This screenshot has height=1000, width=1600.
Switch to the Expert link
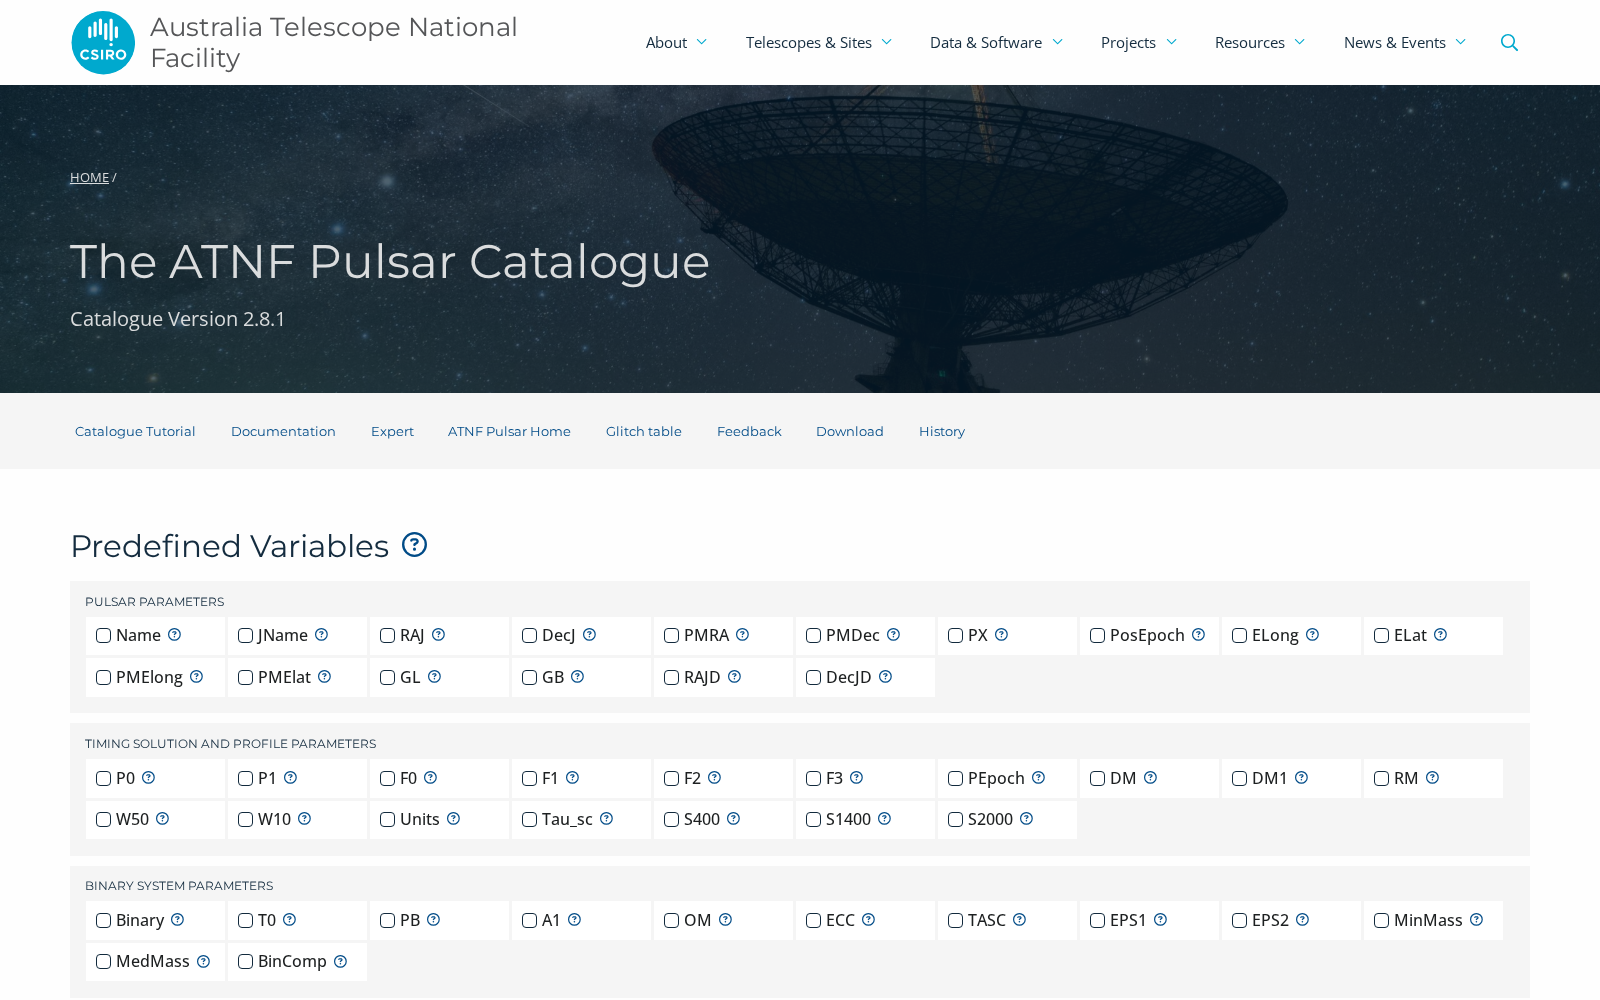pyautogui.click(x=392, y=431)
